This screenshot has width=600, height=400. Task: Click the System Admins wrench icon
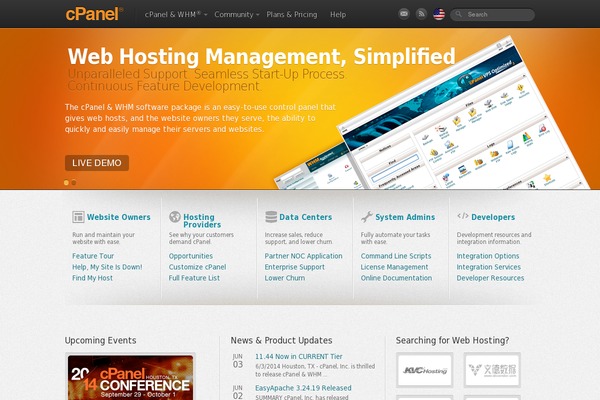click(x=367, y=217)
